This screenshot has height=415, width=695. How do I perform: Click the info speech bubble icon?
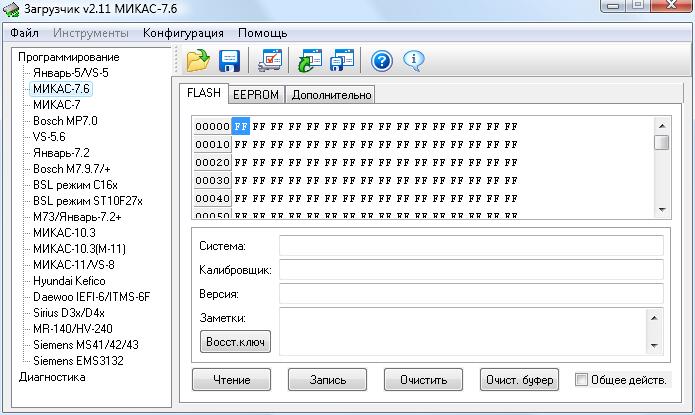point(414,61)
